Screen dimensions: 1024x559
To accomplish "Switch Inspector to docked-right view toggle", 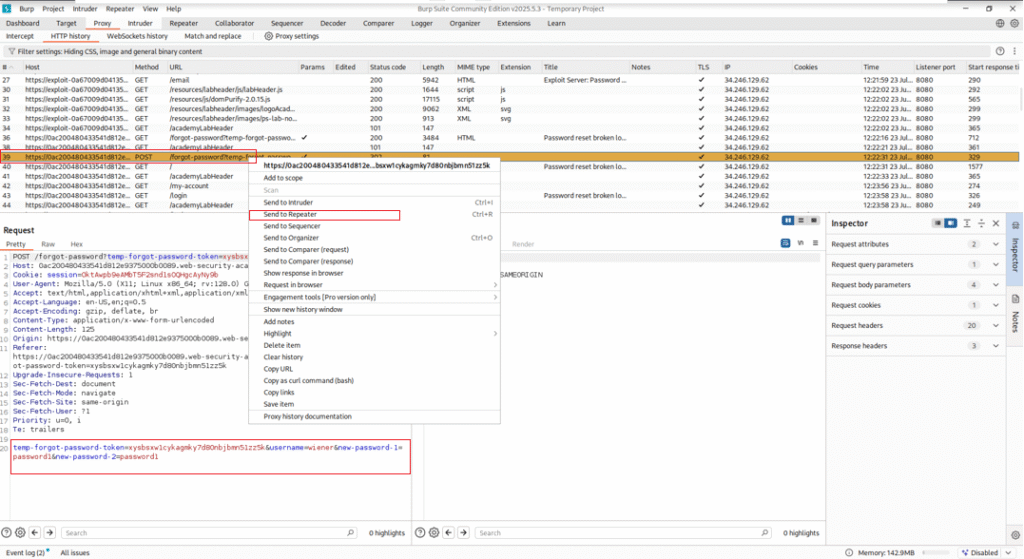I will point(950,223).
